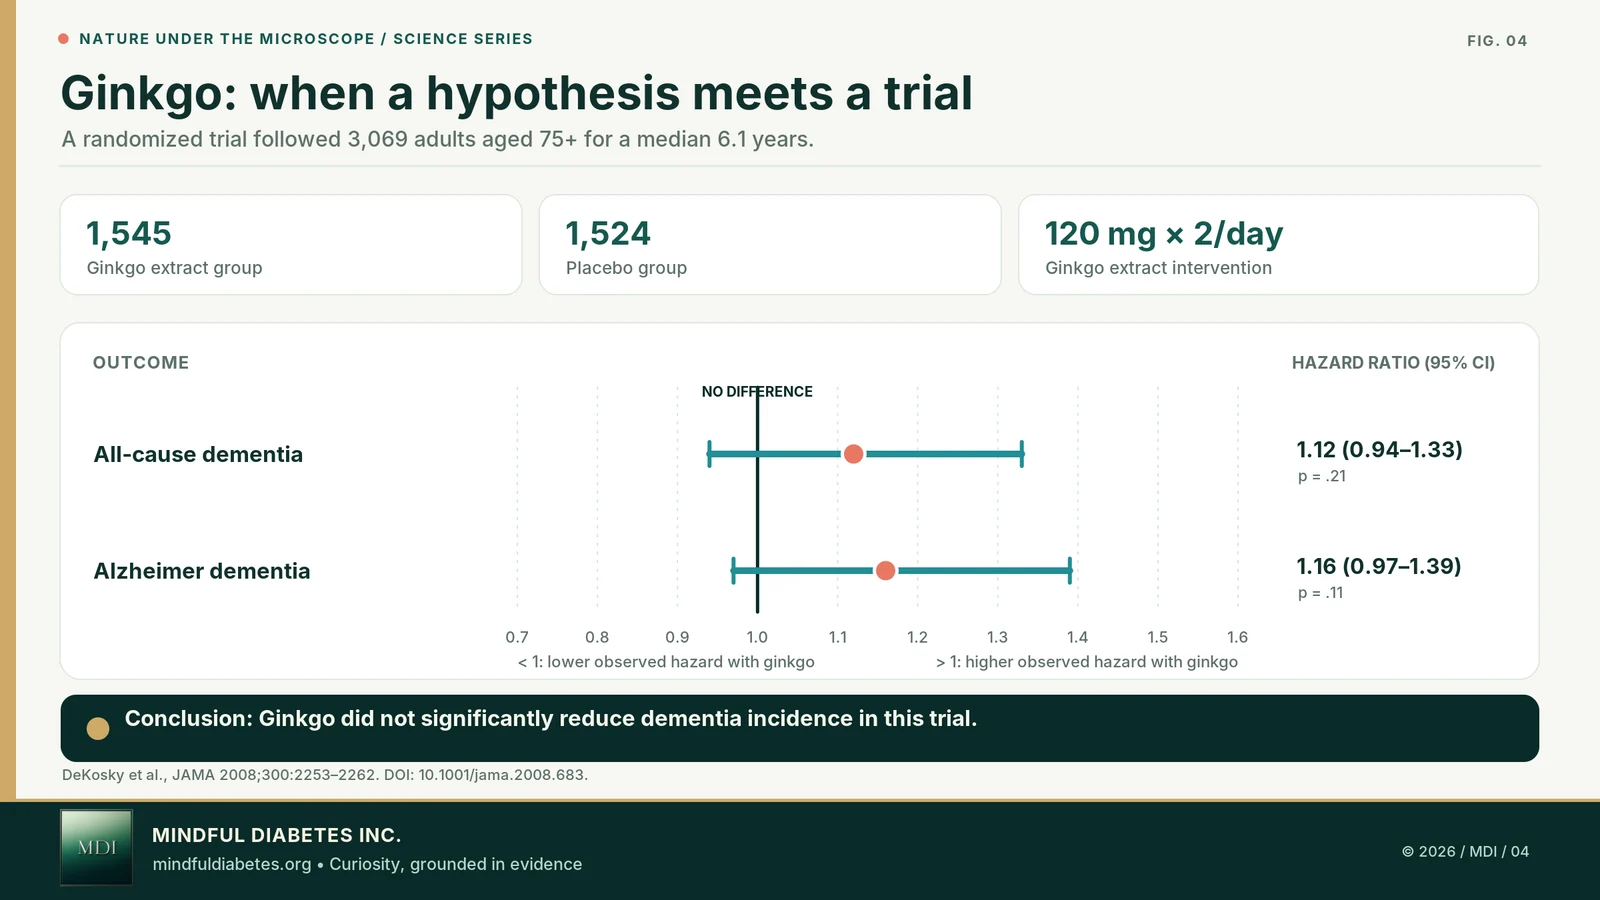Screen dimensions: 1600x900
Task: Click the '1.3' axis tick label
Action: point(997,637)
